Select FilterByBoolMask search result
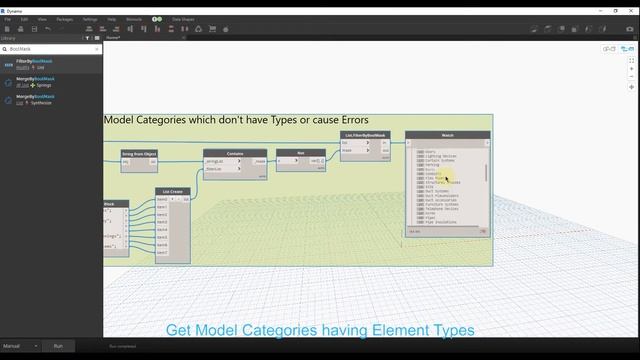Screen dimensions: 640x360 pos(51,64)
